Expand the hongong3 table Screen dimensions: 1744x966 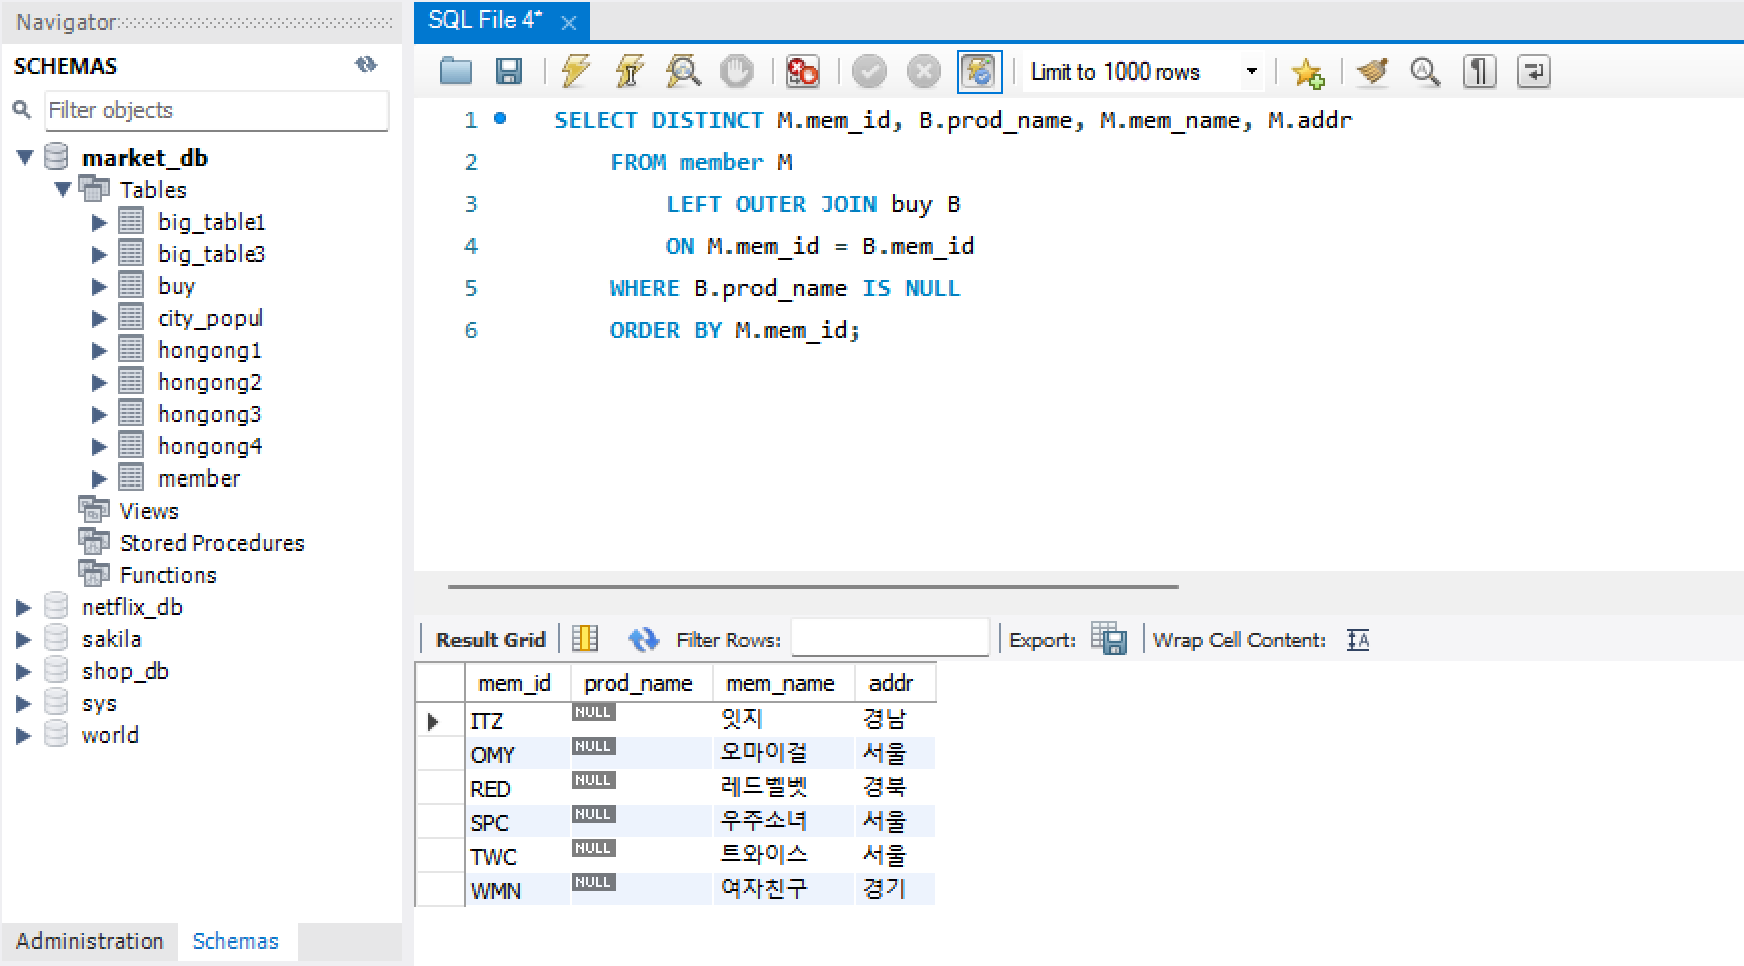pos(99,414)
